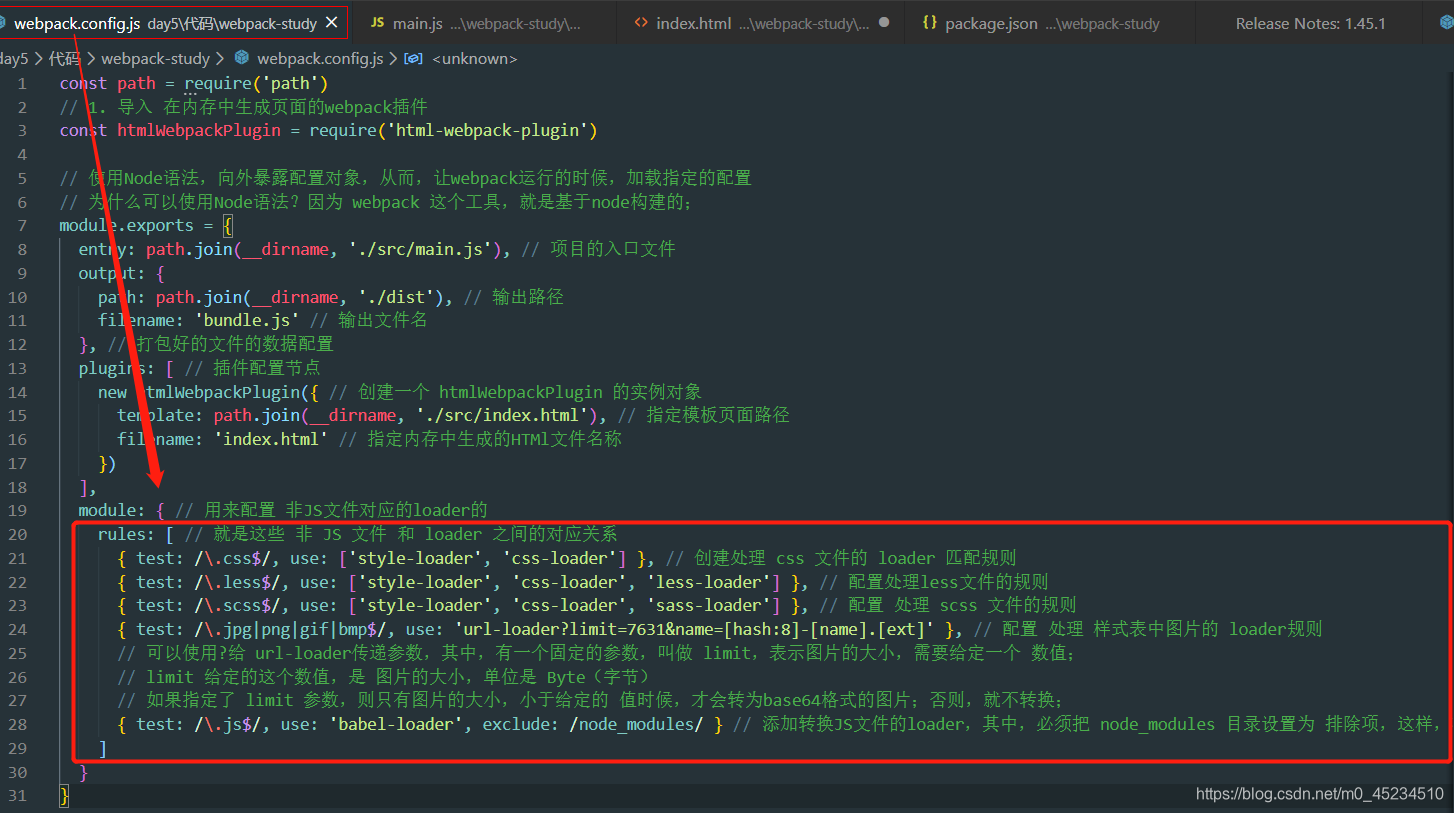Click the './src/index.html' string on line 15
Viewport: 1454px width, 813px height.
click(x=504, y=415)
